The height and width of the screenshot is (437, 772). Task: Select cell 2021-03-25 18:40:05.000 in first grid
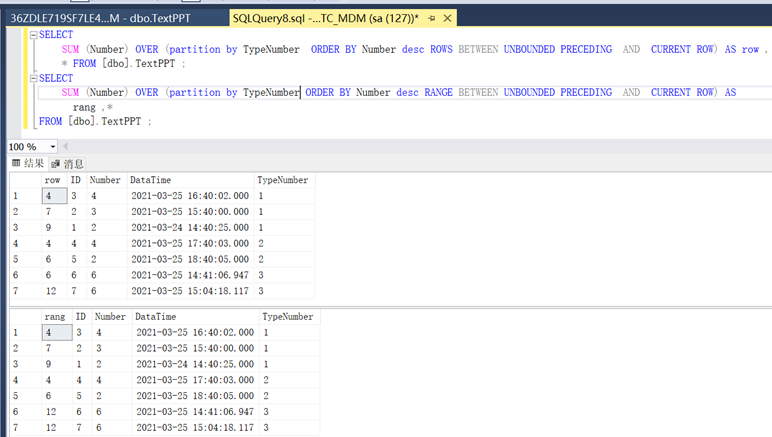[x=190, y=259]
